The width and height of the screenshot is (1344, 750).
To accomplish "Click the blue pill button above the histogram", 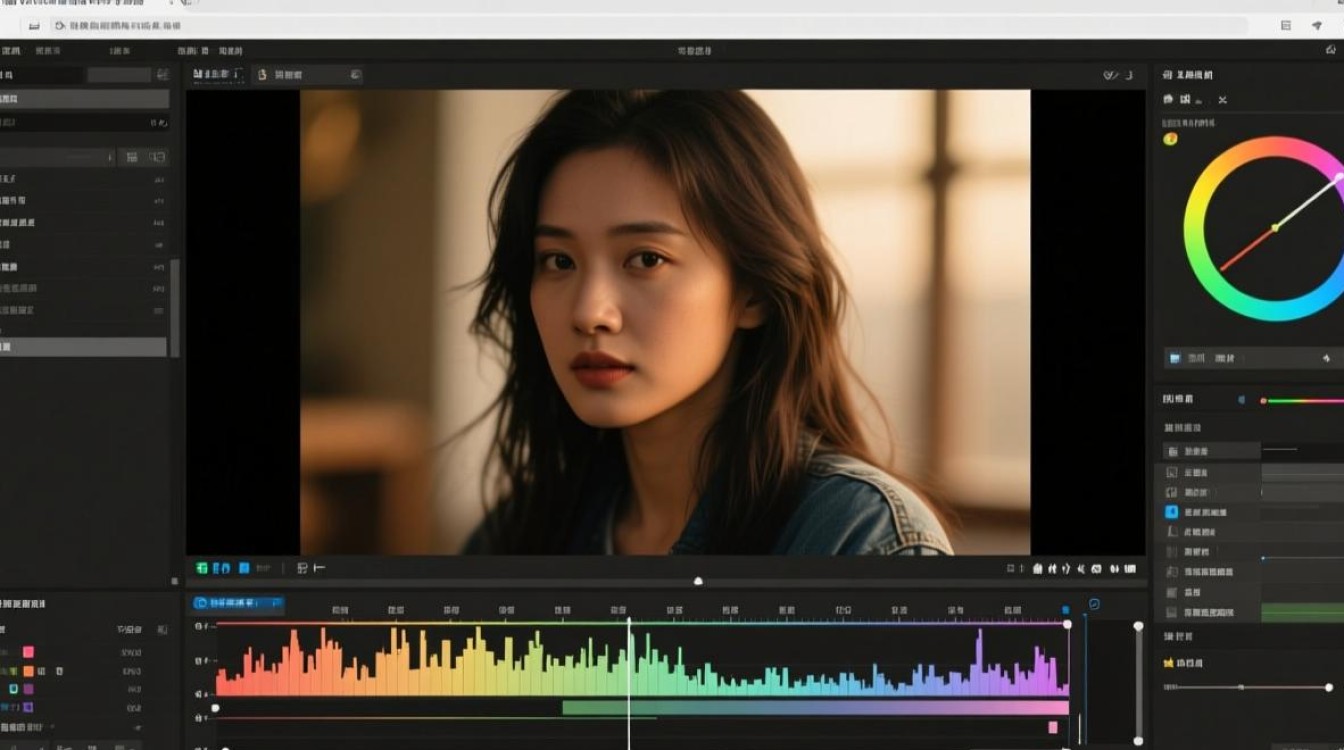I will [x=238, y=603].
